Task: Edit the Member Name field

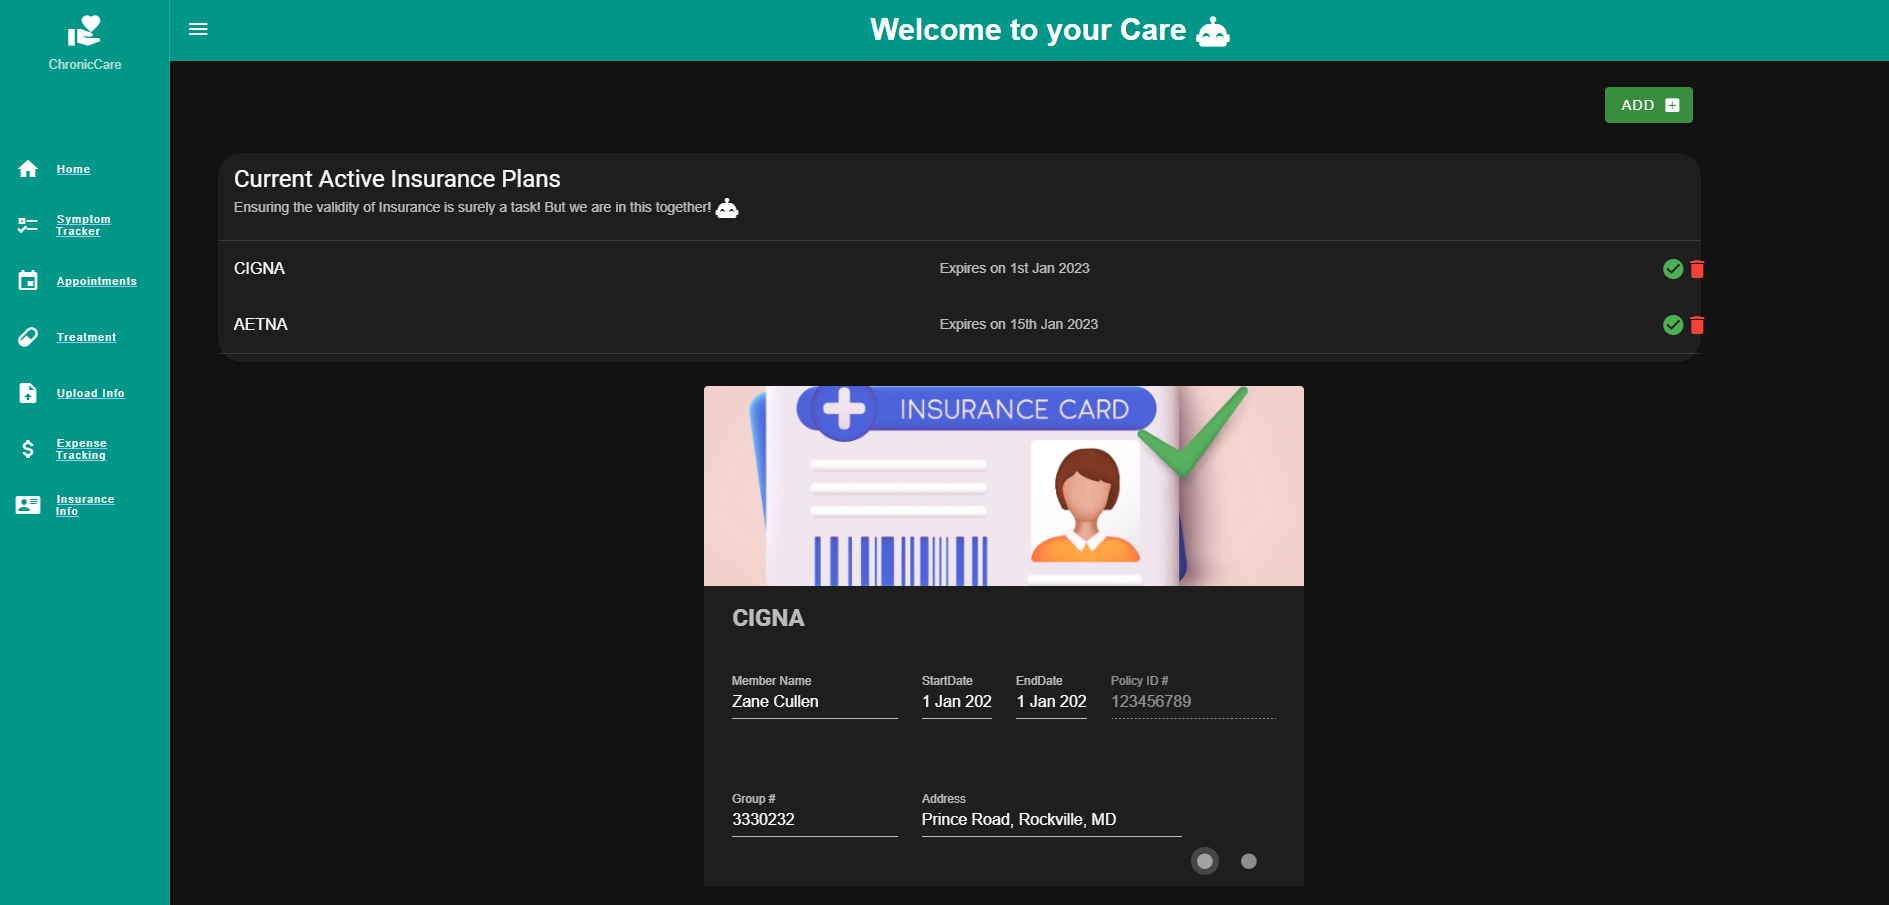Action: [814, 702]
